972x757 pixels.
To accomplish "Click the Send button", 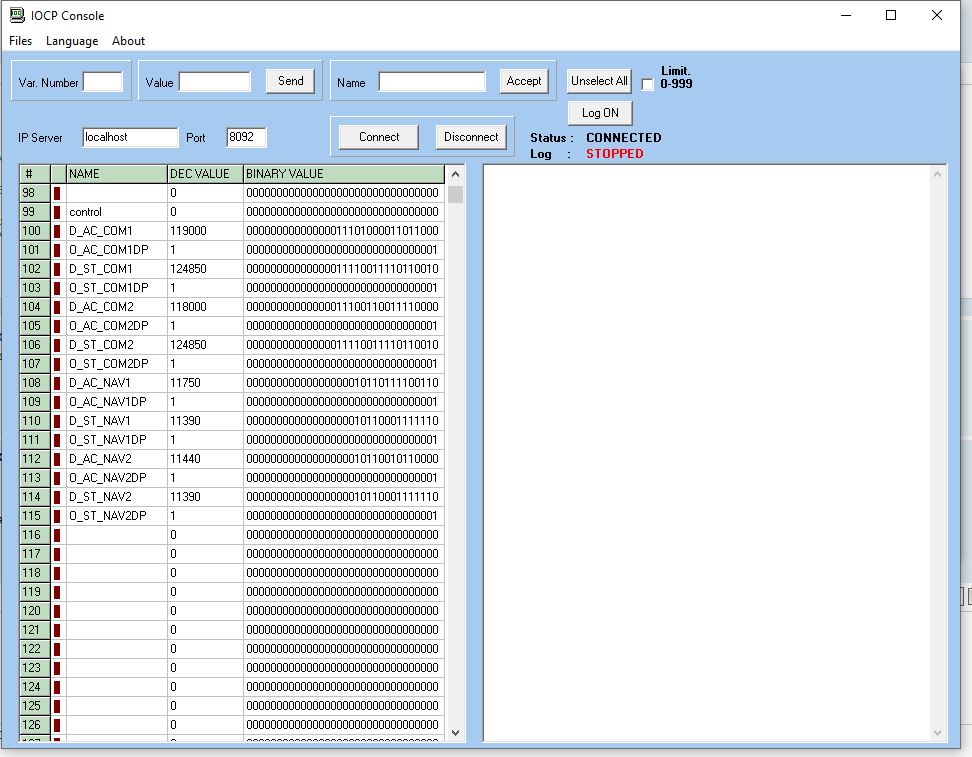I will point(289,81).
